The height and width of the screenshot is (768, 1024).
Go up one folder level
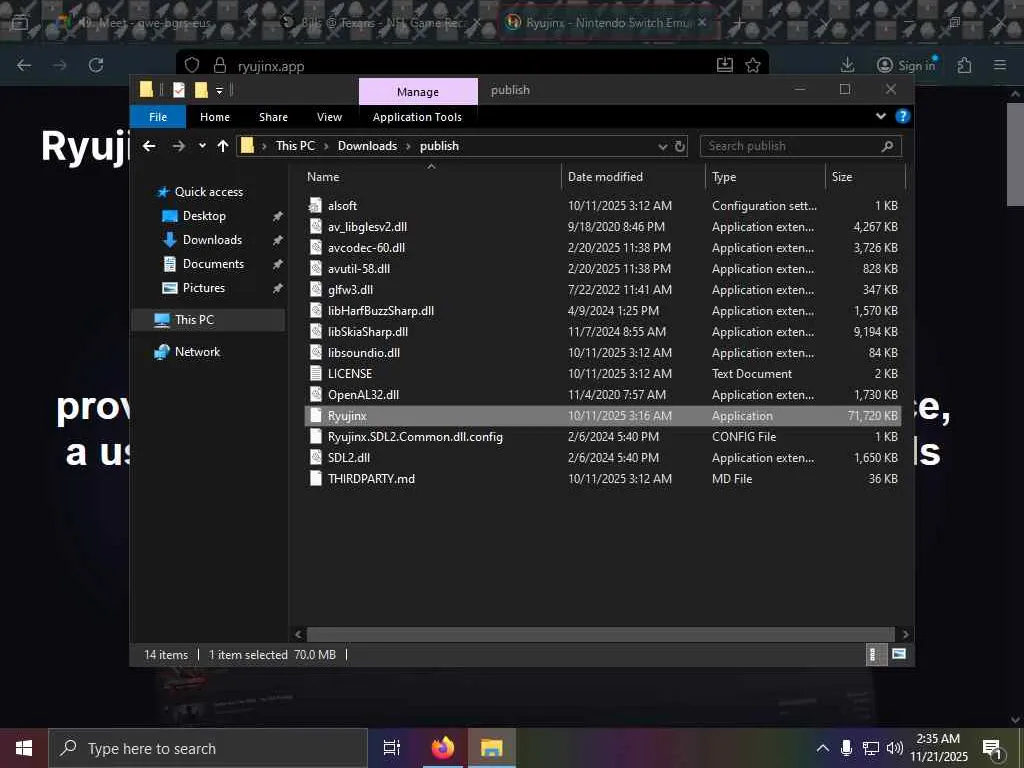point(223,146)
